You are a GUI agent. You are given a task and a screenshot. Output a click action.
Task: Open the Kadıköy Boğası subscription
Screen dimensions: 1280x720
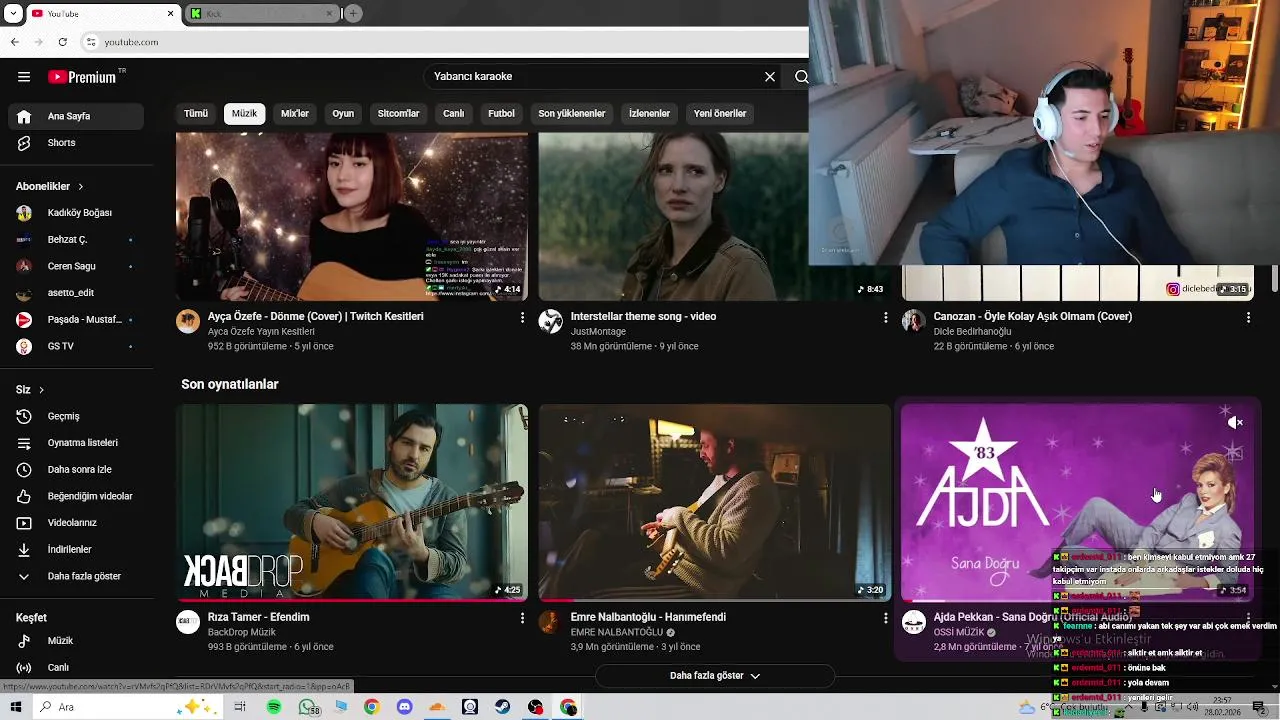pos(76,213)
